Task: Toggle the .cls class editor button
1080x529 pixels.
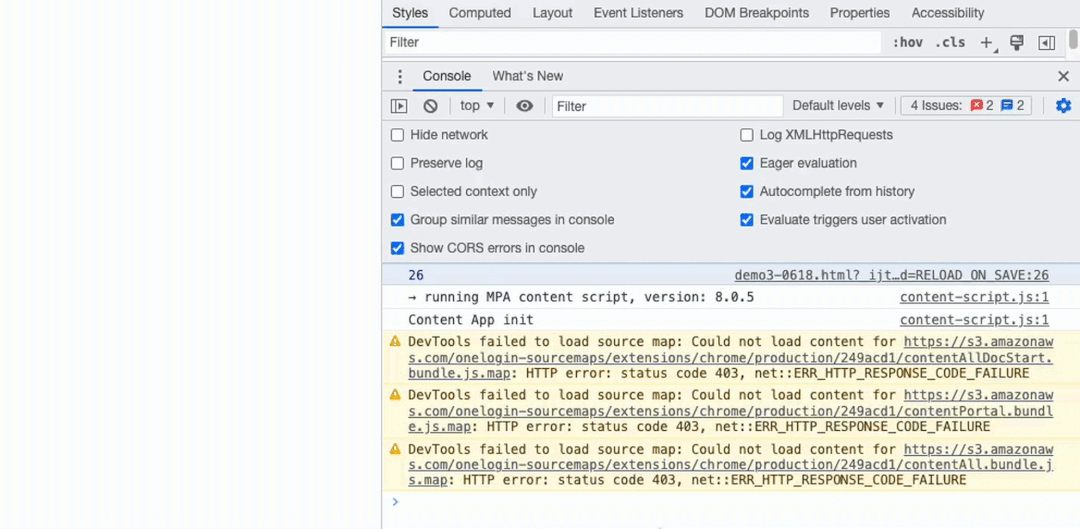Action: [950, 43]
